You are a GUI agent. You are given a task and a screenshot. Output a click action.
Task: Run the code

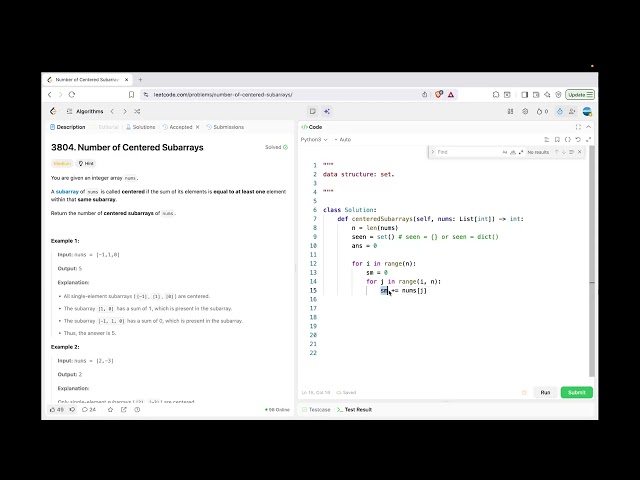click(545, 392)
